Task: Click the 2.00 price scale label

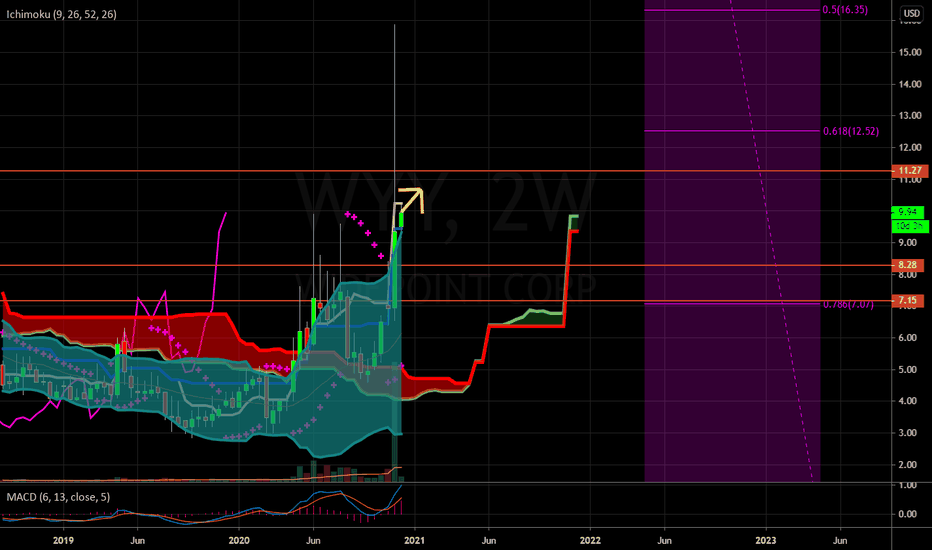Action: [x=910, y=464]
